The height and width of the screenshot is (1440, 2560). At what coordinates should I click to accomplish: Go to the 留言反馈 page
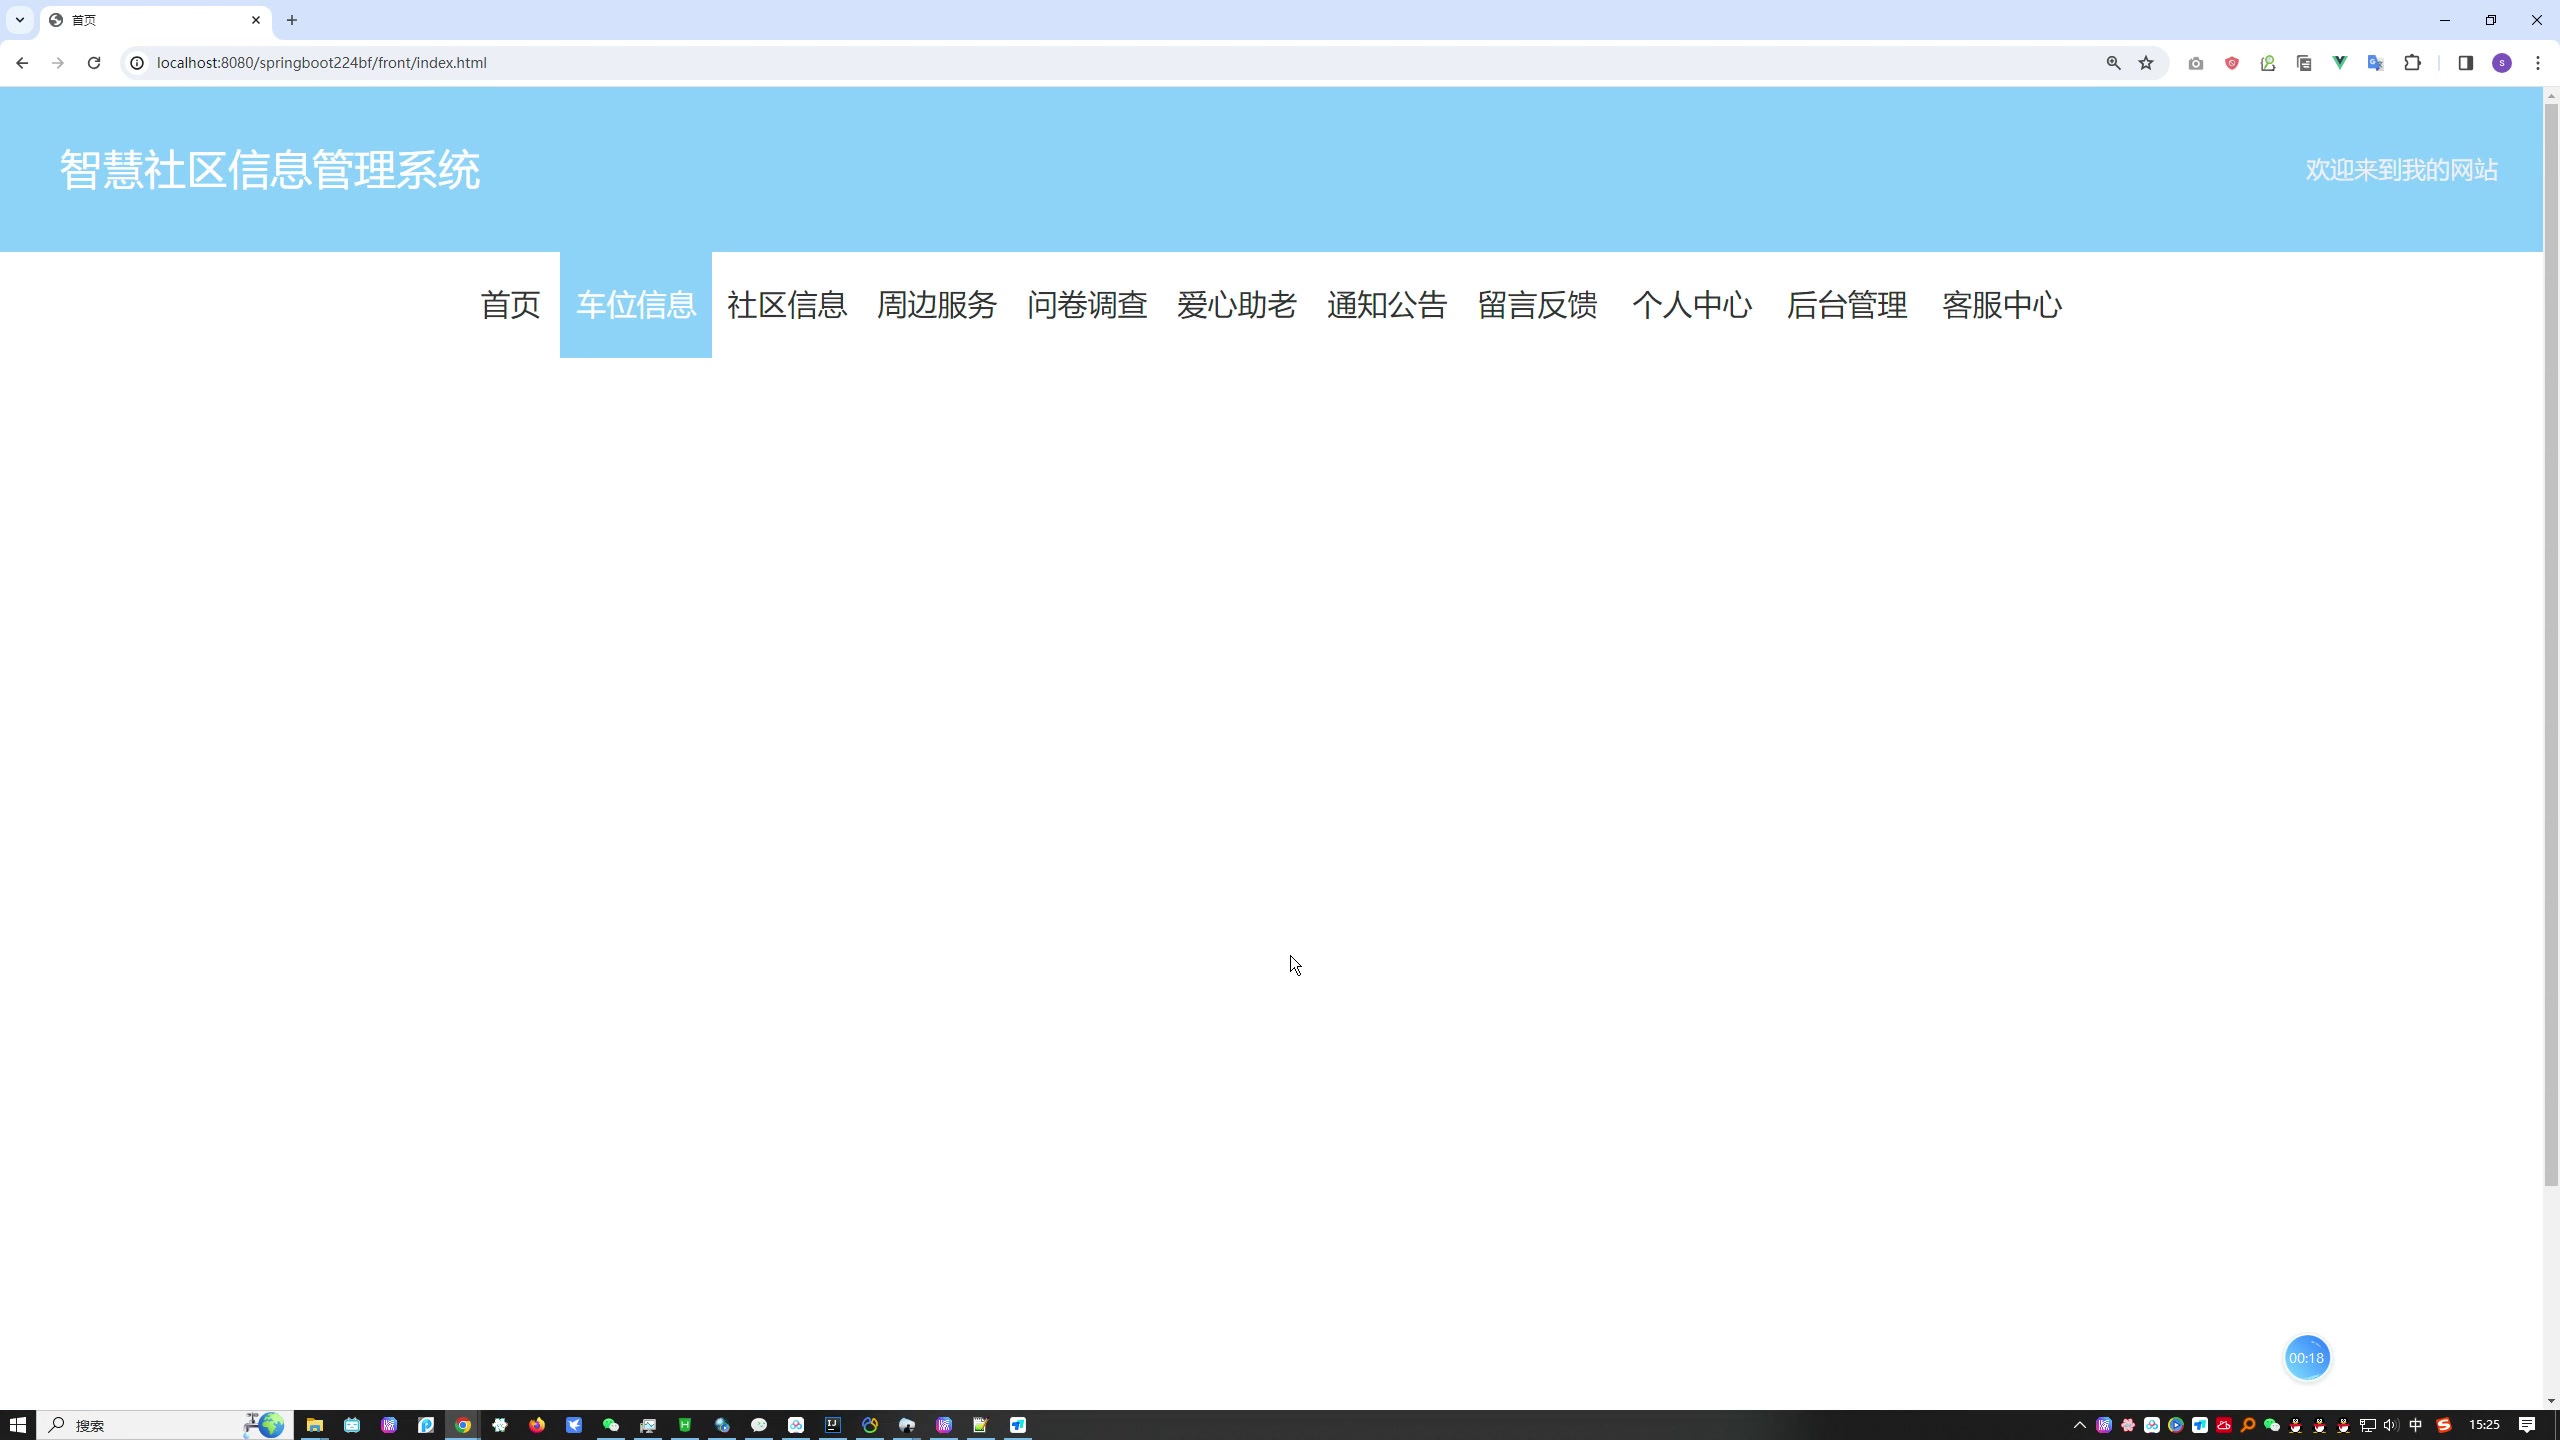click(1538, 305)
